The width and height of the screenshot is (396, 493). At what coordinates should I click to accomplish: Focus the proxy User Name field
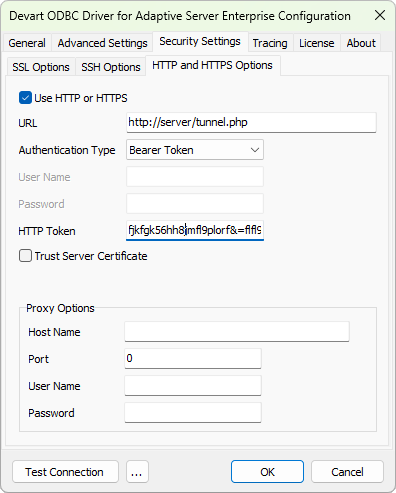[193, 386]
